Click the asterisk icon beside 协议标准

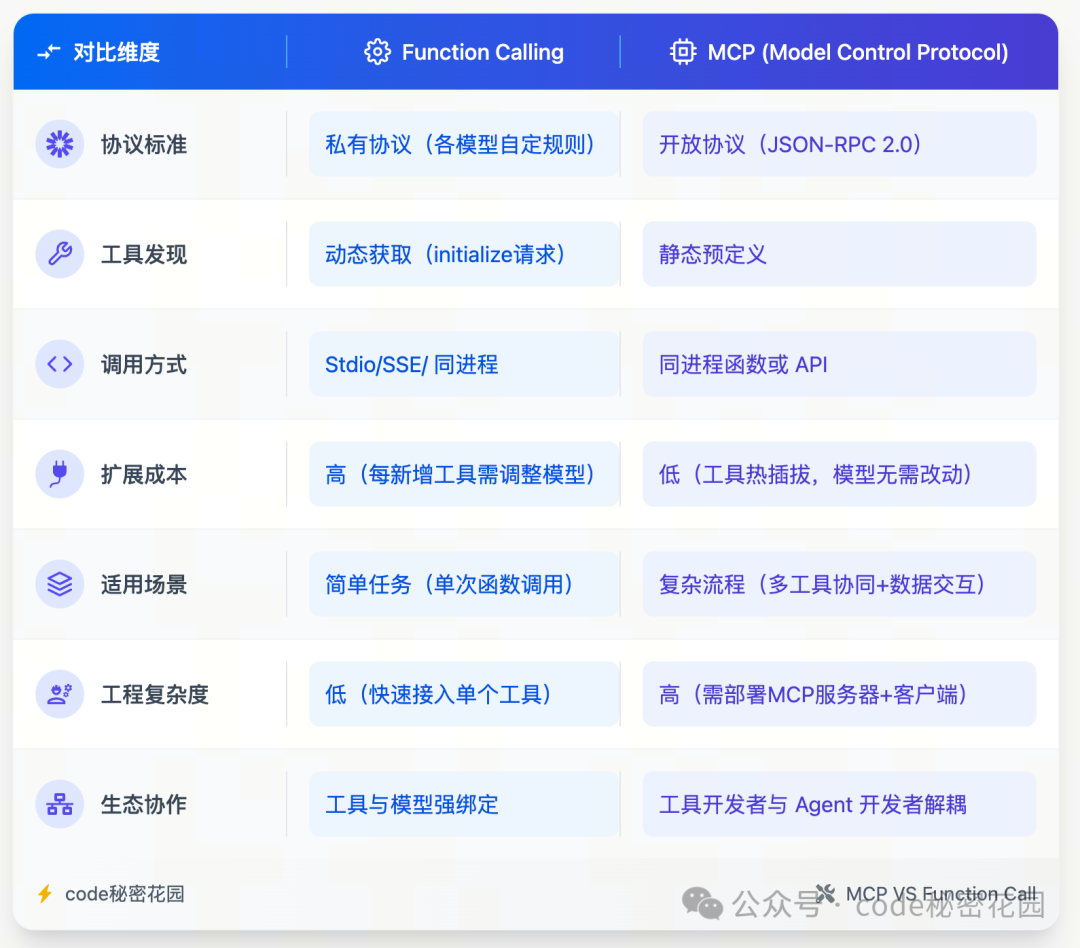pos(59,144)
